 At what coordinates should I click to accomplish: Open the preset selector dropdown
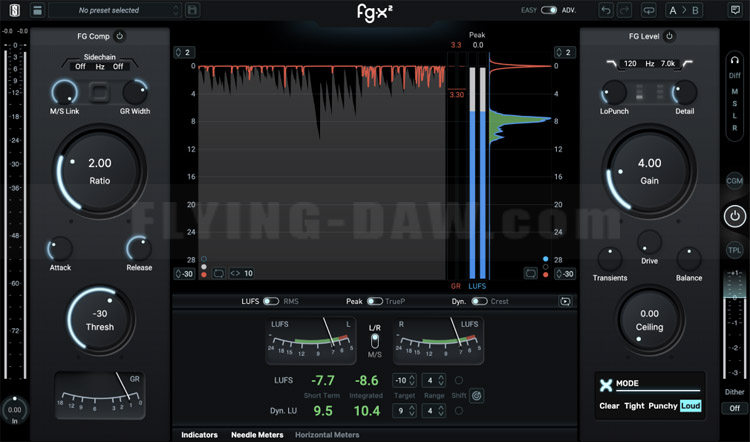(x=115, y=10)
